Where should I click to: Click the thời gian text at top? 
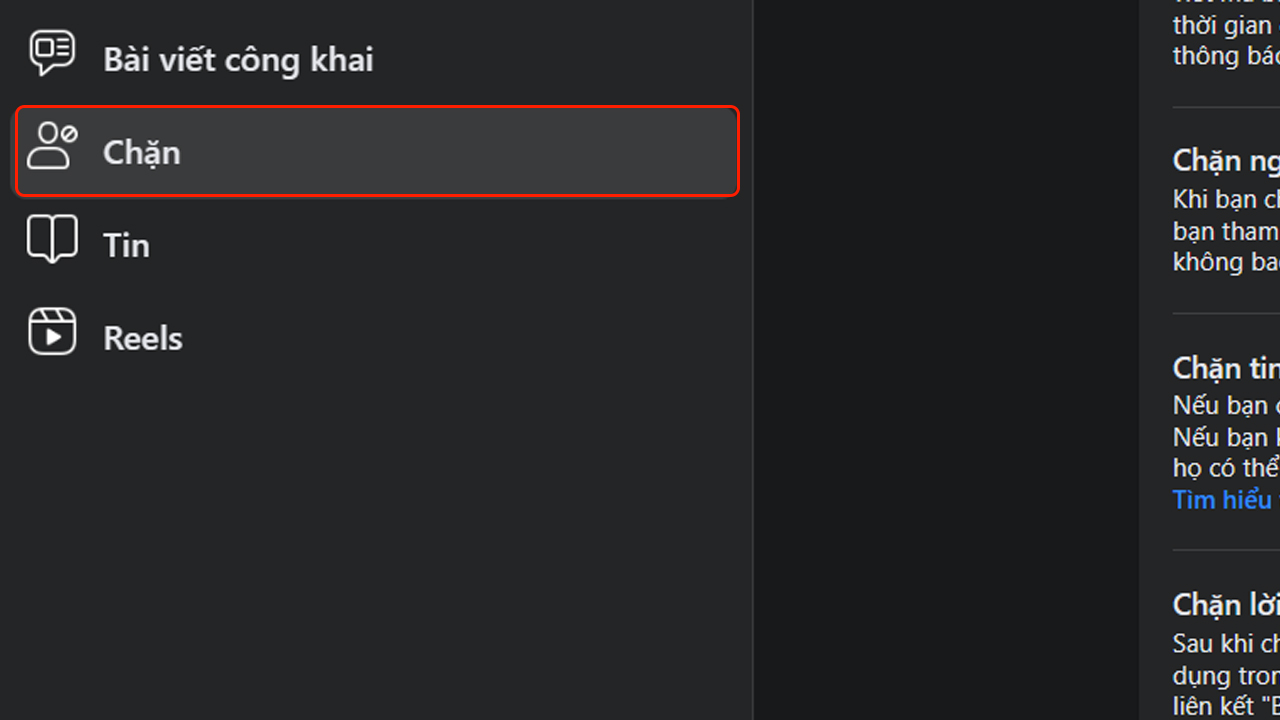click(1226, 25)
